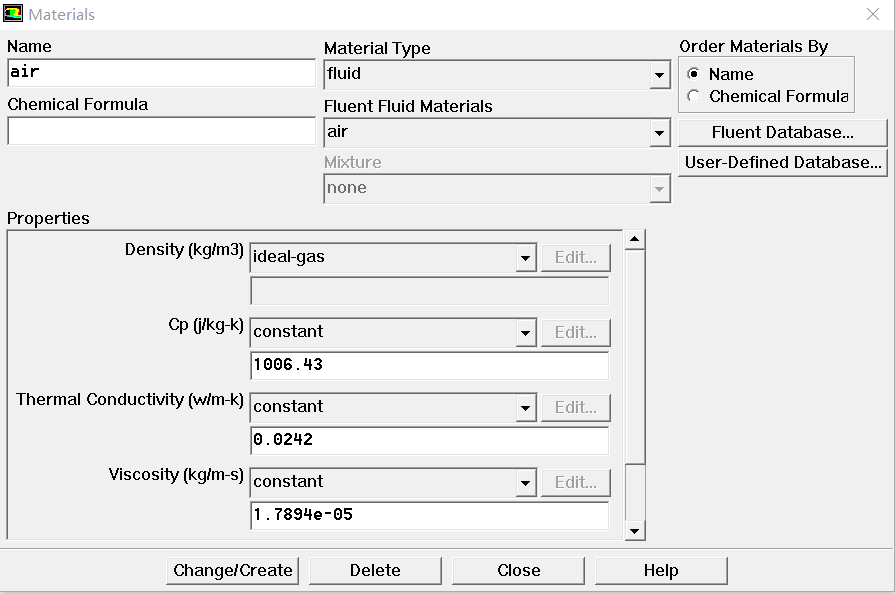Screen dimensions: 895x594
Task: Click into the material Name field
Action: (x=161, y=73)
